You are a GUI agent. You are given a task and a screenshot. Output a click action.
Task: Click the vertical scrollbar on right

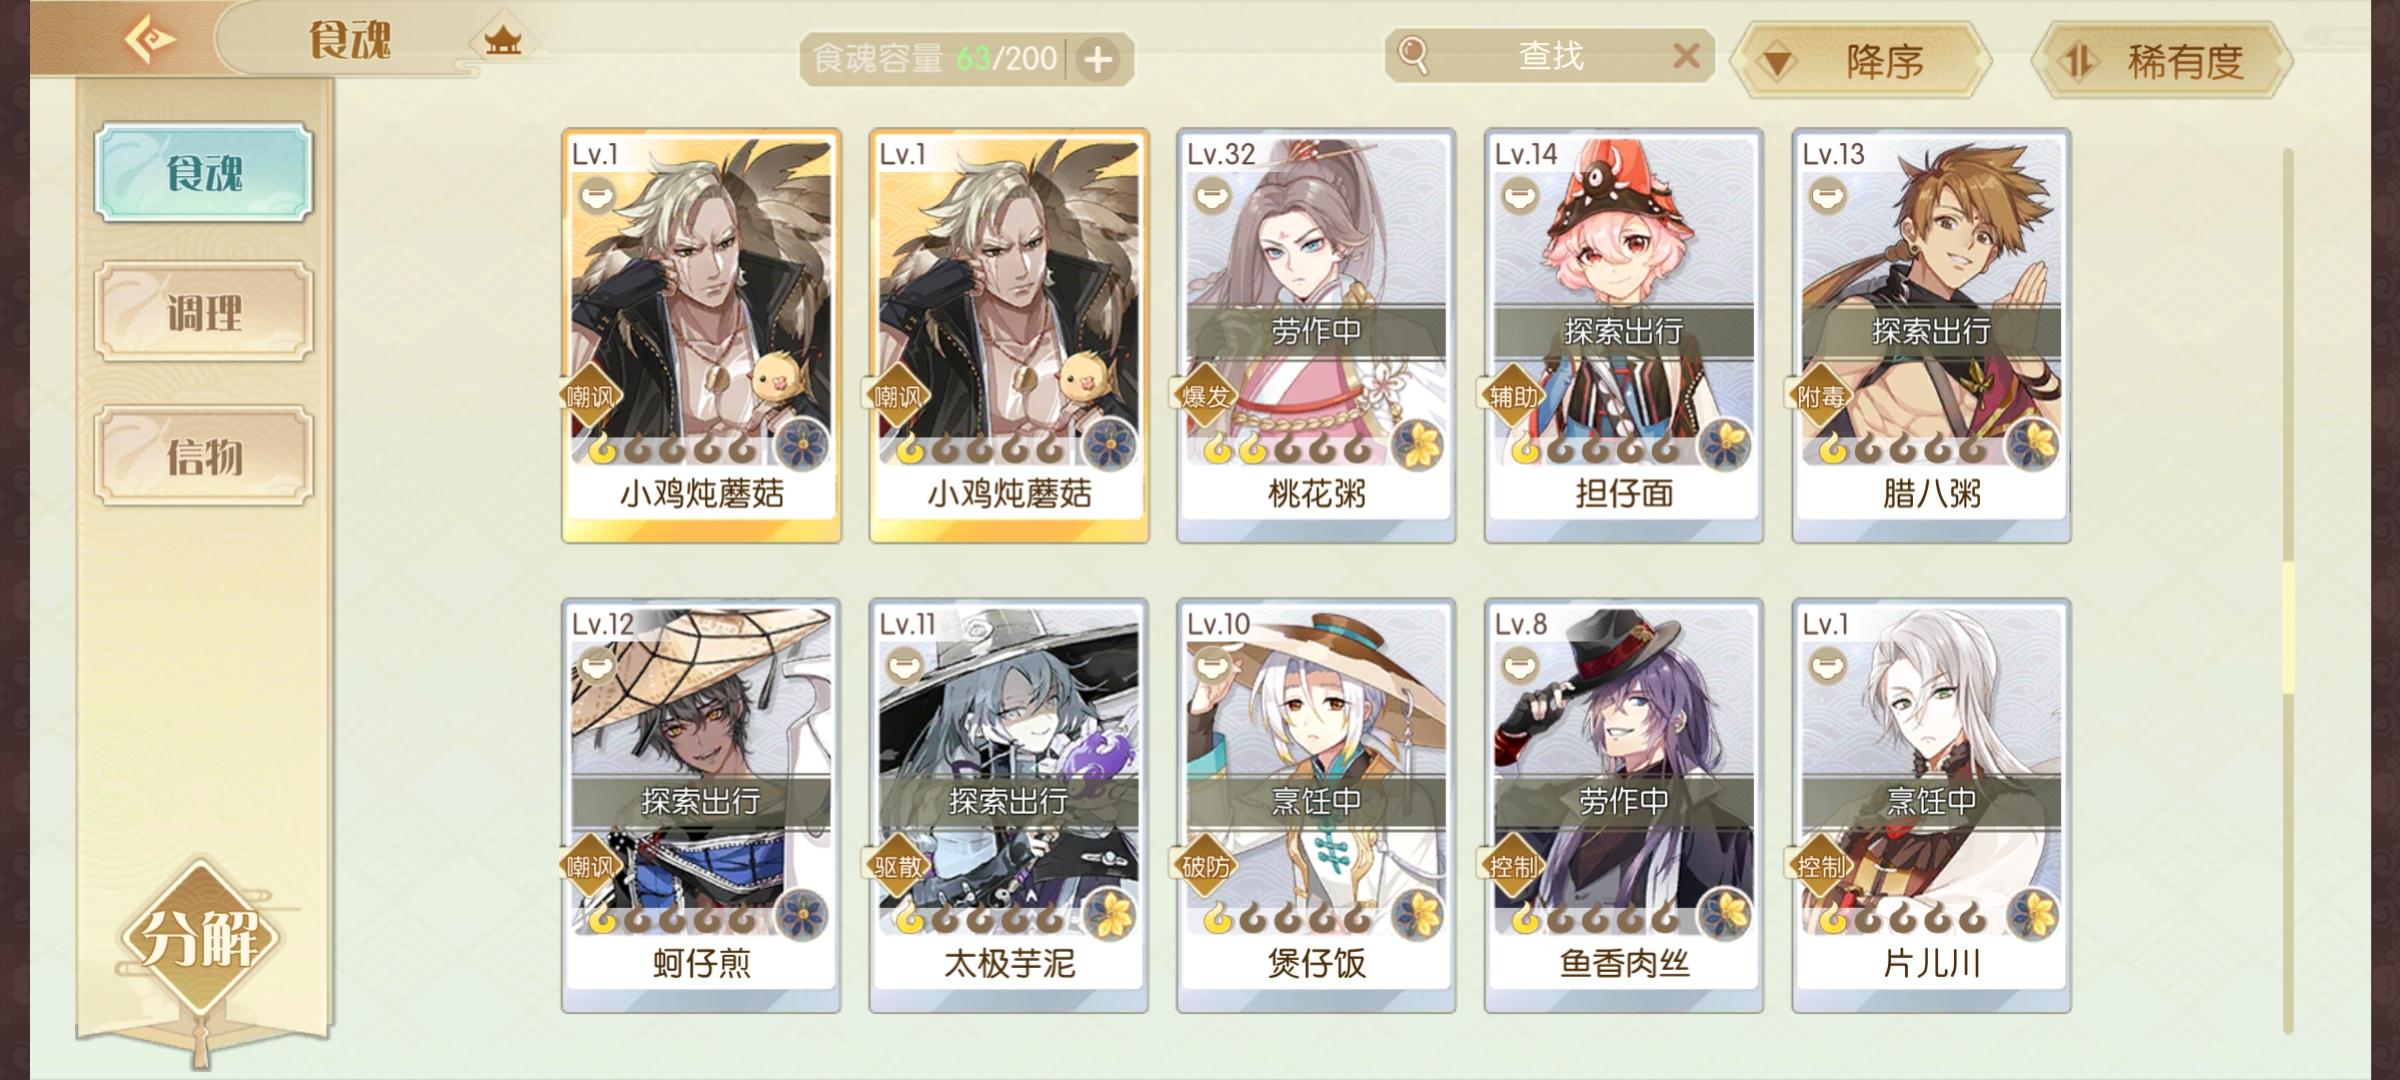coord(2288,590)
